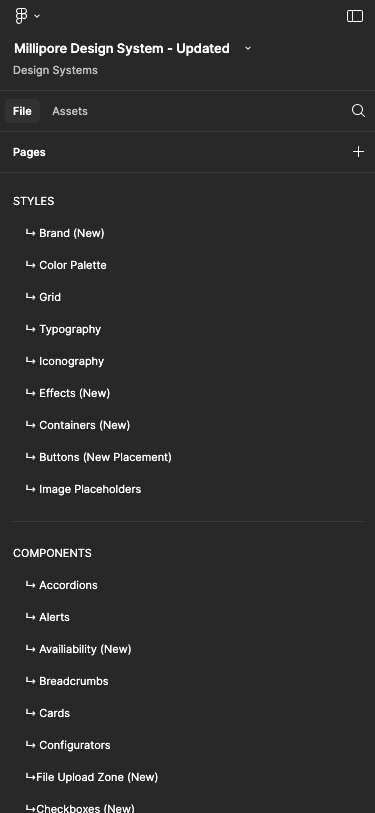Image resolution: width=375 pixels, height=813 pixels.
Task: Select the File tab
Action: pos(22,111)
